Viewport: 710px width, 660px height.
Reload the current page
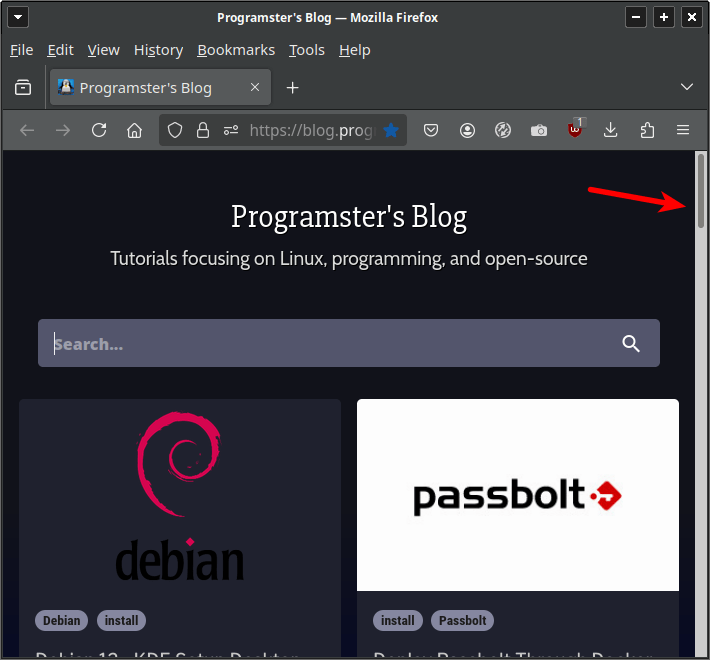99,130
